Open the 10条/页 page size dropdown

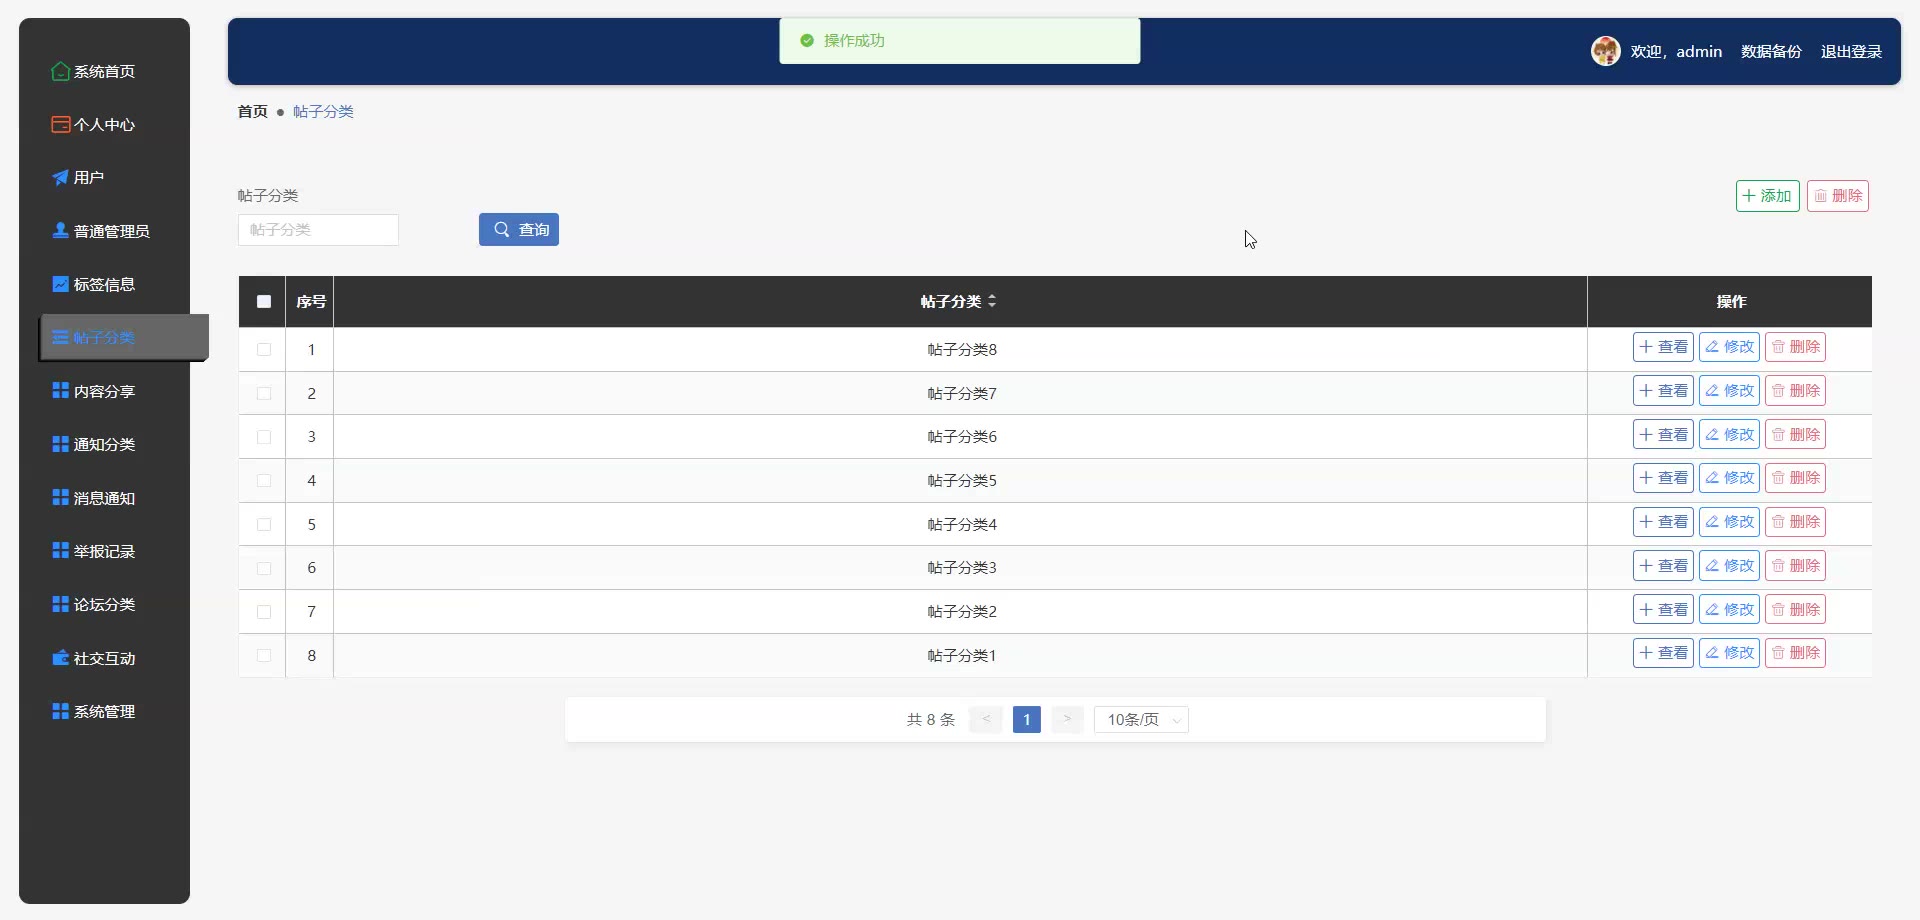coord(1141,720)
